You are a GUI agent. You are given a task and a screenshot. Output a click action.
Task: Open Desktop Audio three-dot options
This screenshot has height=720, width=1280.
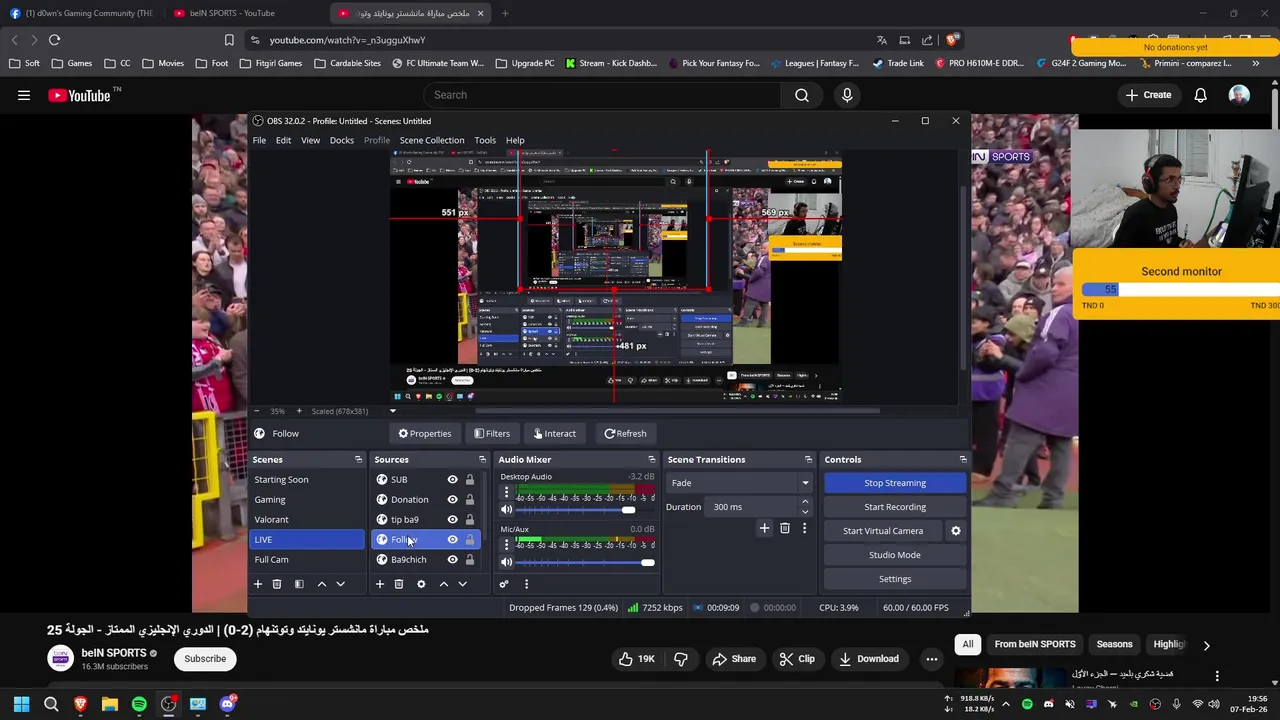click(x=506, y=492)
